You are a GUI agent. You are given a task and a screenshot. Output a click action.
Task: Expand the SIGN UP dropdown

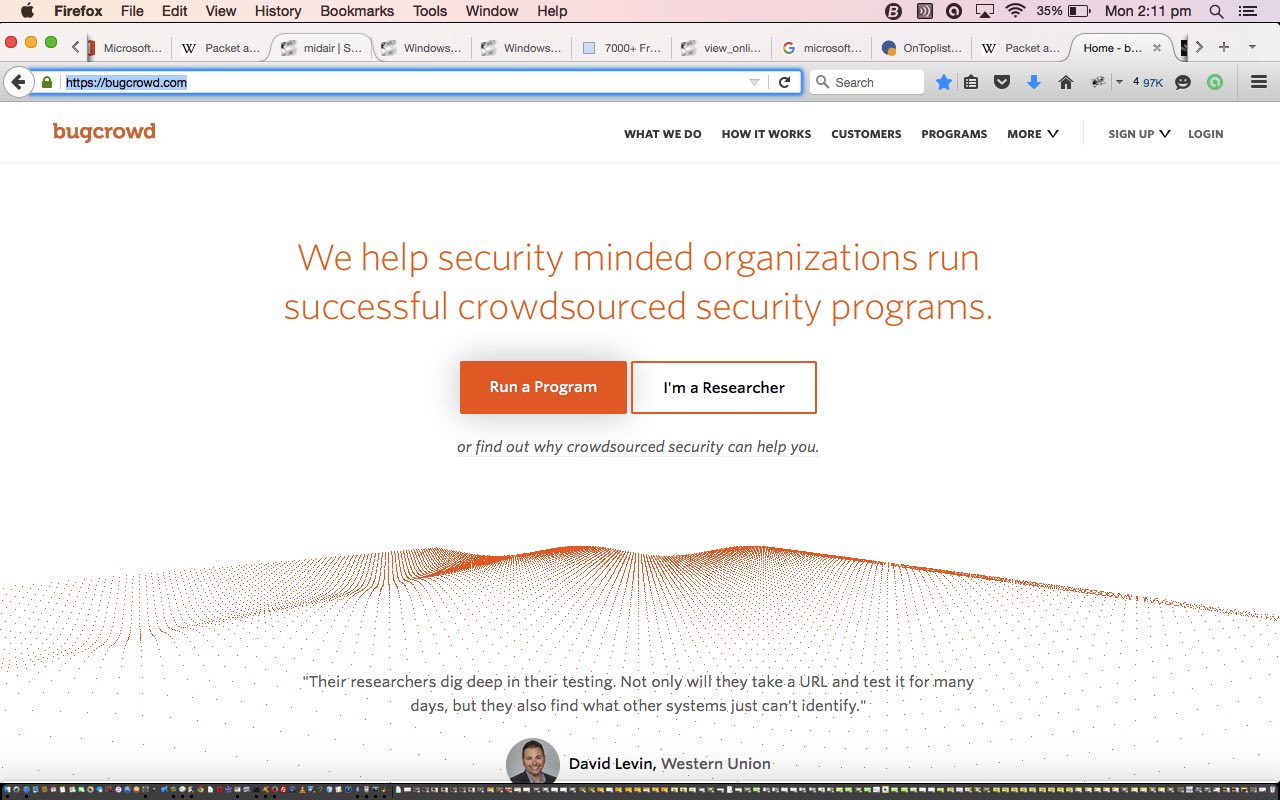pos(1139,134)
